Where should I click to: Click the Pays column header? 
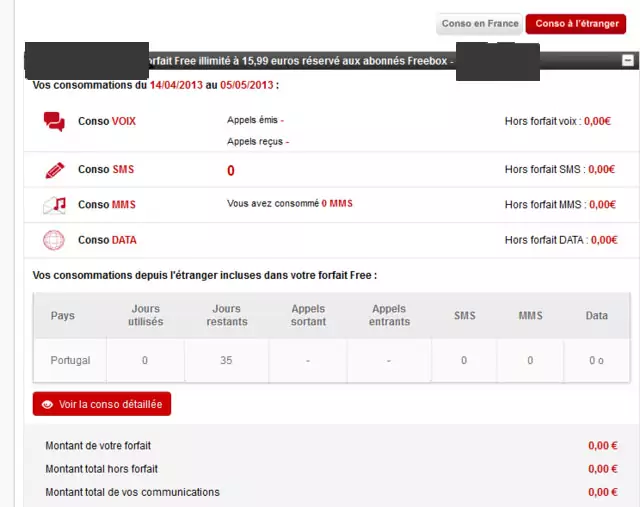[x=63, y=316]
